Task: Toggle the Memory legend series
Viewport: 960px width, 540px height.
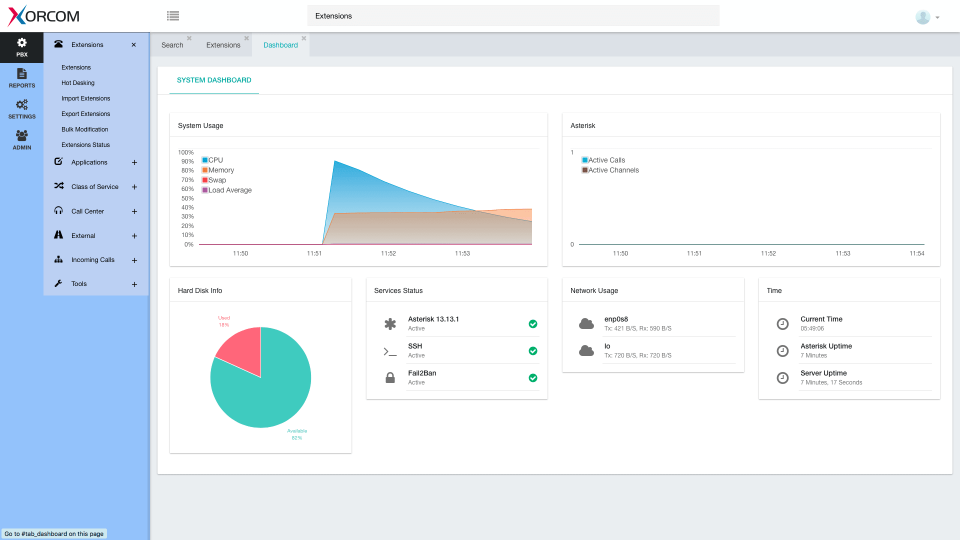Action: 218,170
